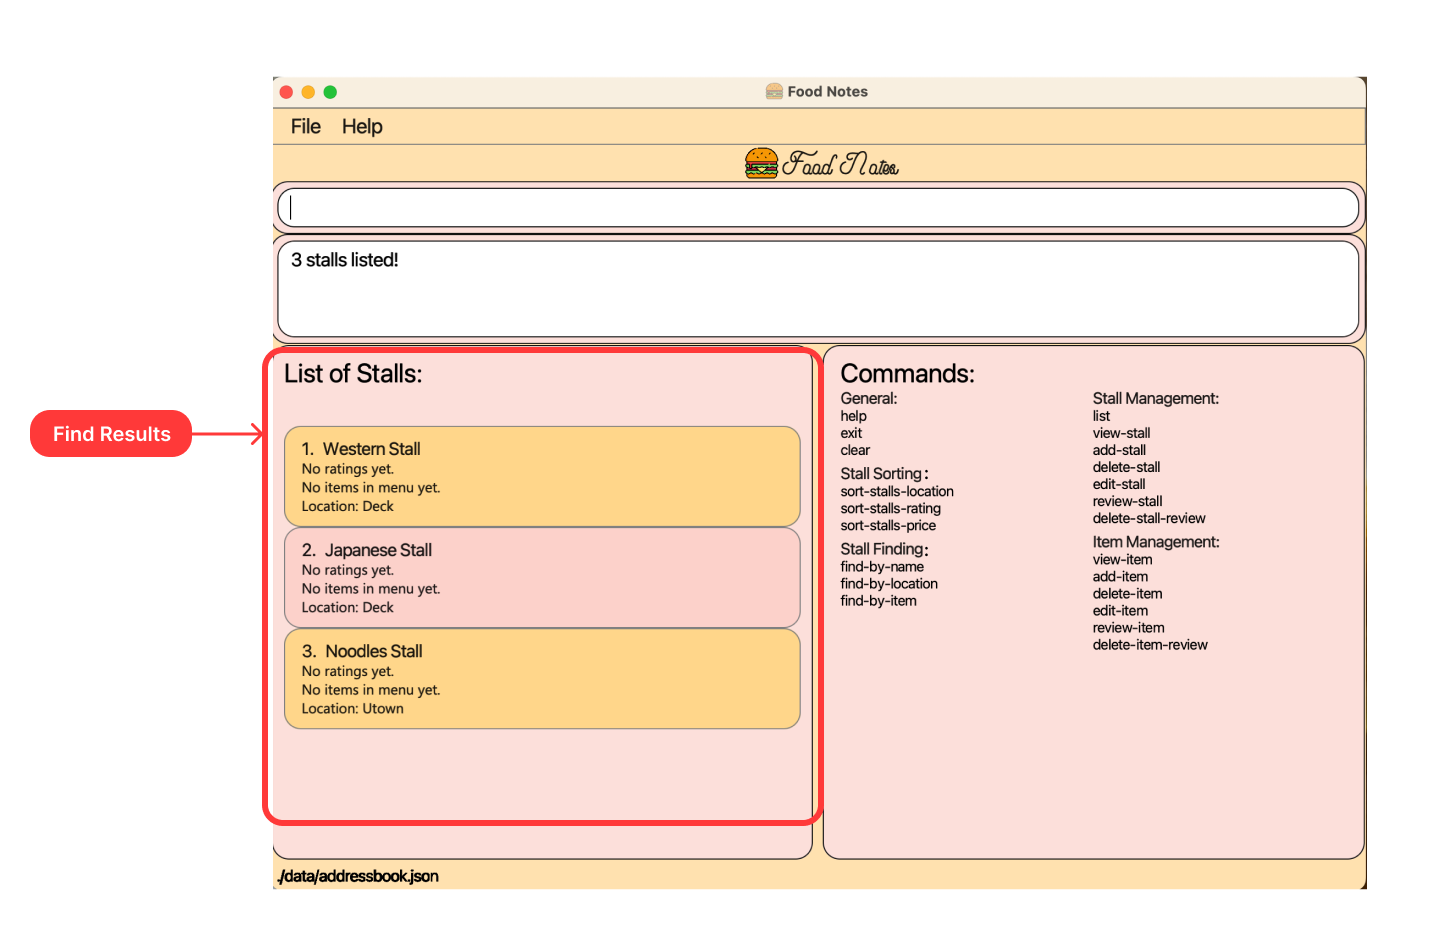Click the 'list' command text

[1101, 416]
